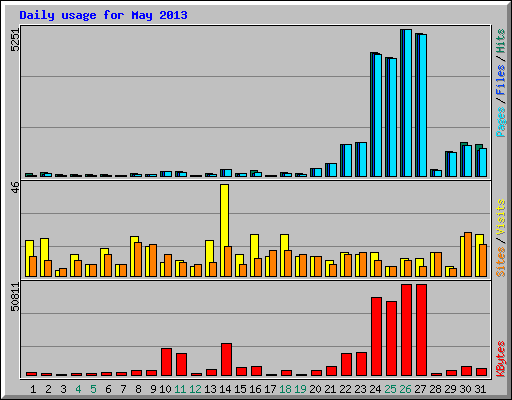Click day 3 on the x-axis
The width and height of the screenshot is (512, 400).
(x=63, y=389)
